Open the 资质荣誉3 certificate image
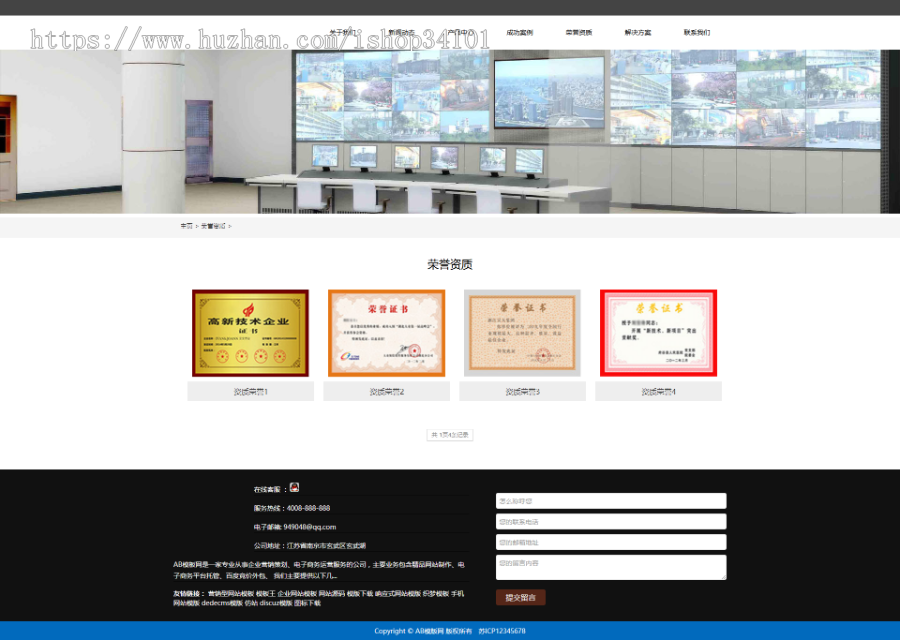 tap(522, 331)
